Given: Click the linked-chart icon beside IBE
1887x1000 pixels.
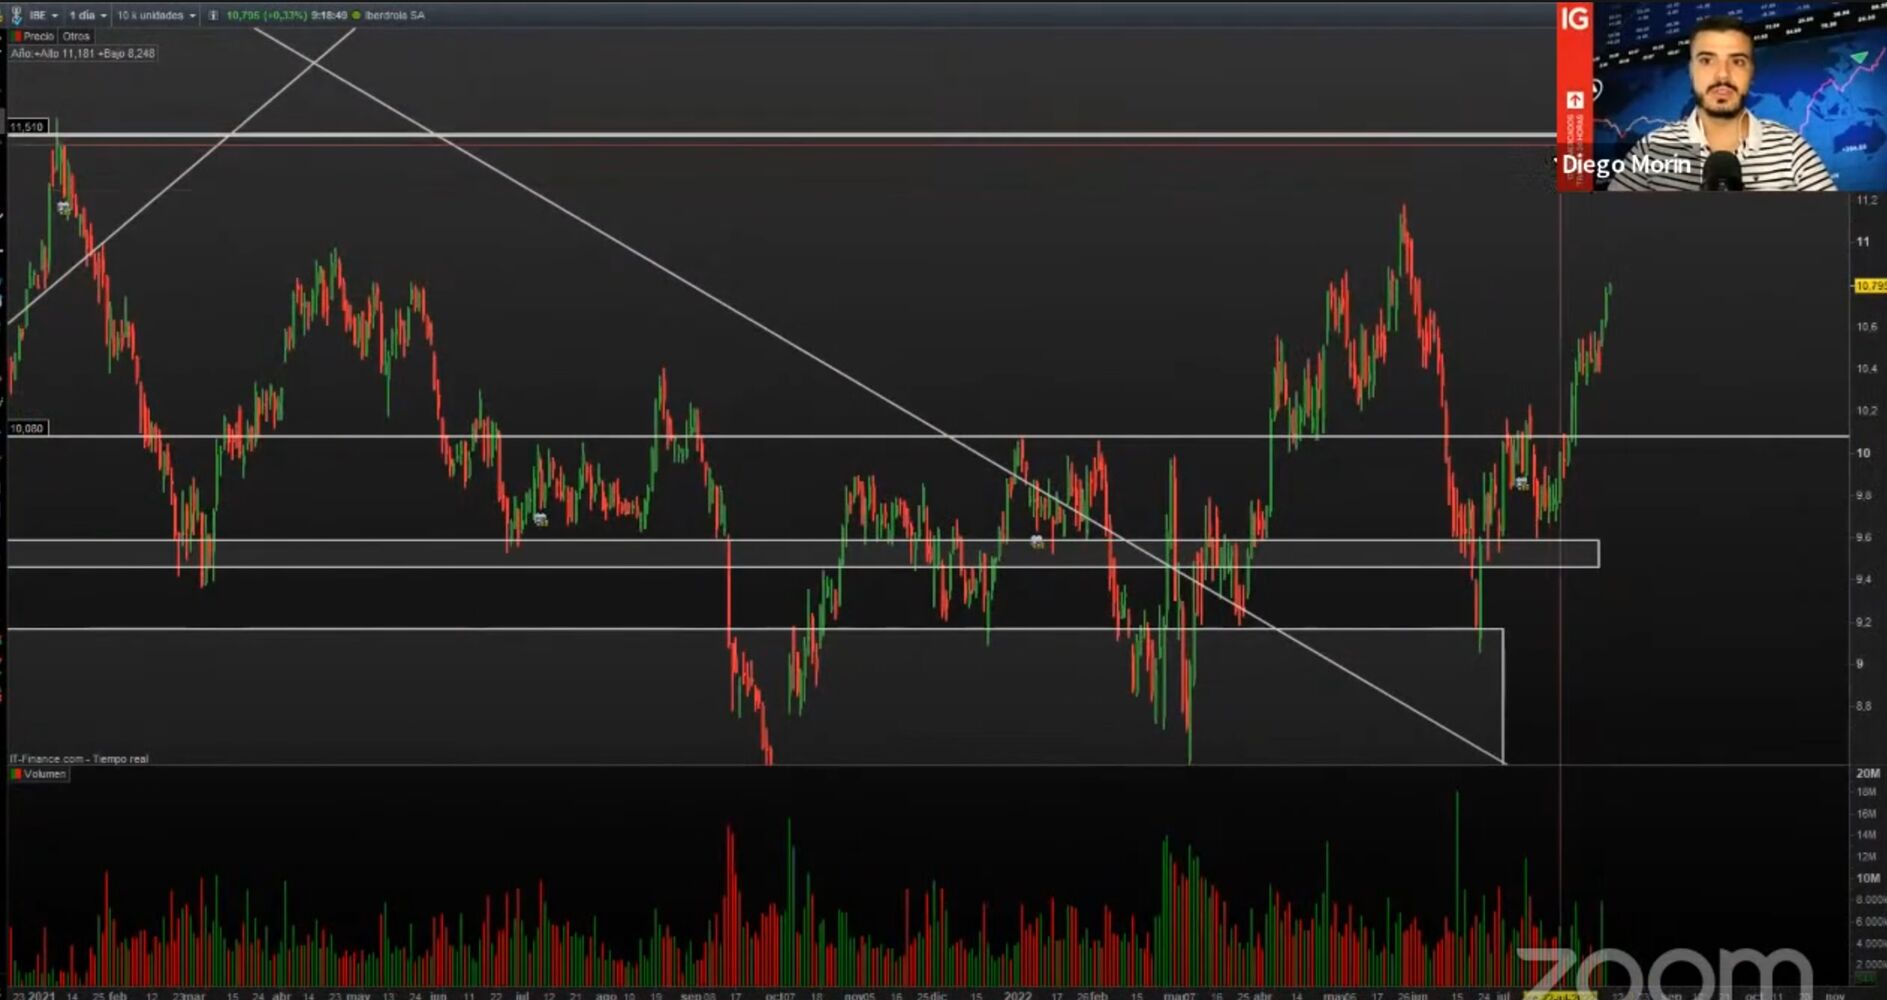Looking at the screenshot, I should pos(16,15).
